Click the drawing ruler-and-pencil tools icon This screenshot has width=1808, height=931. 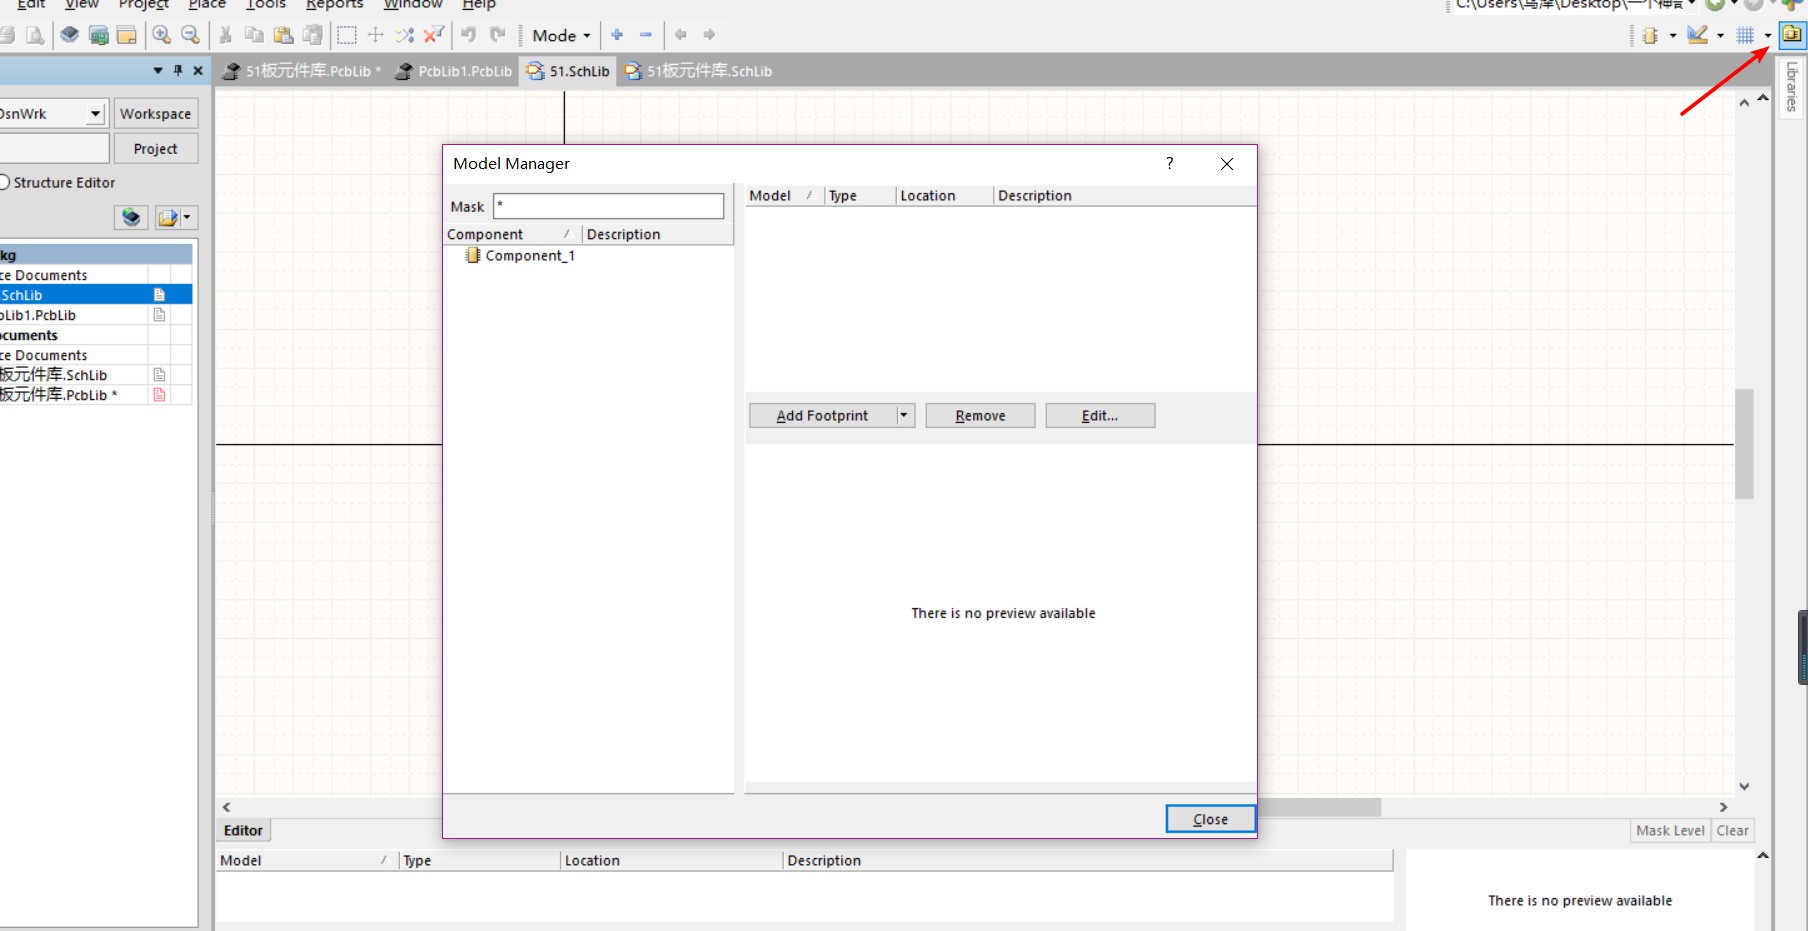point(1697,35)
